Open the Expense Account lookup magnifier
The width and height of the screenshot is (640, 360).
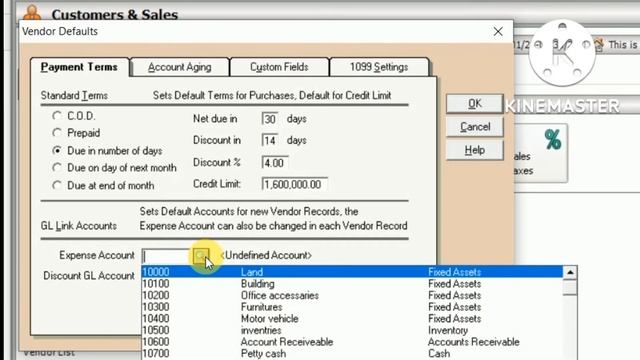[201, 256]
